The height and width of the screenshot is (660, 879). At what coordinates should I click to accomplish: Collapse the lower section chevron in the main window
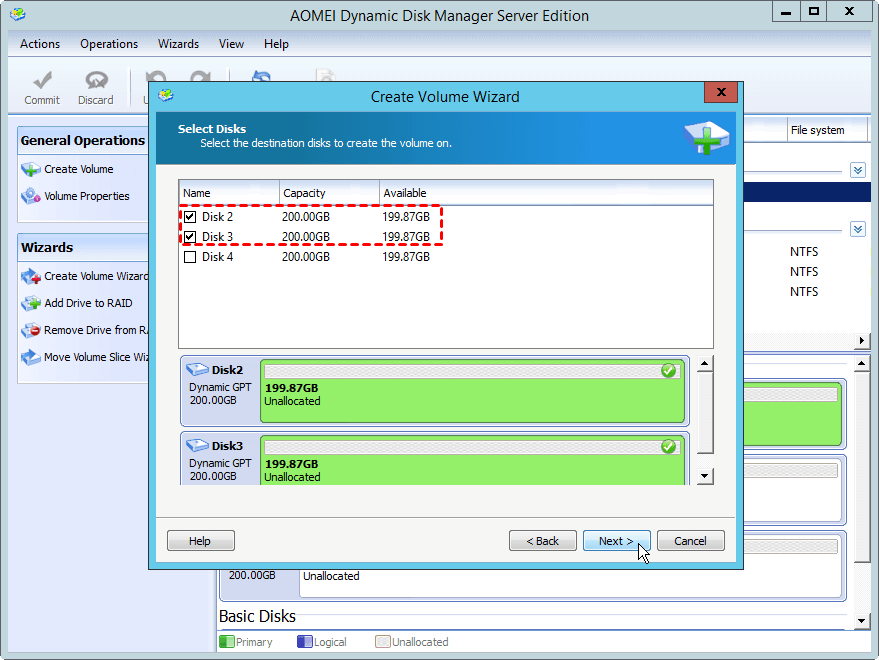[x=858, y=229]
